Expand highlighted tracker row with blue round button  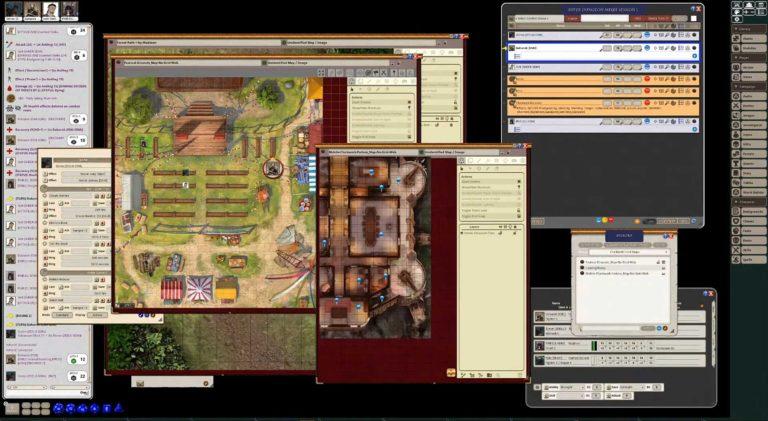(694, 56)
